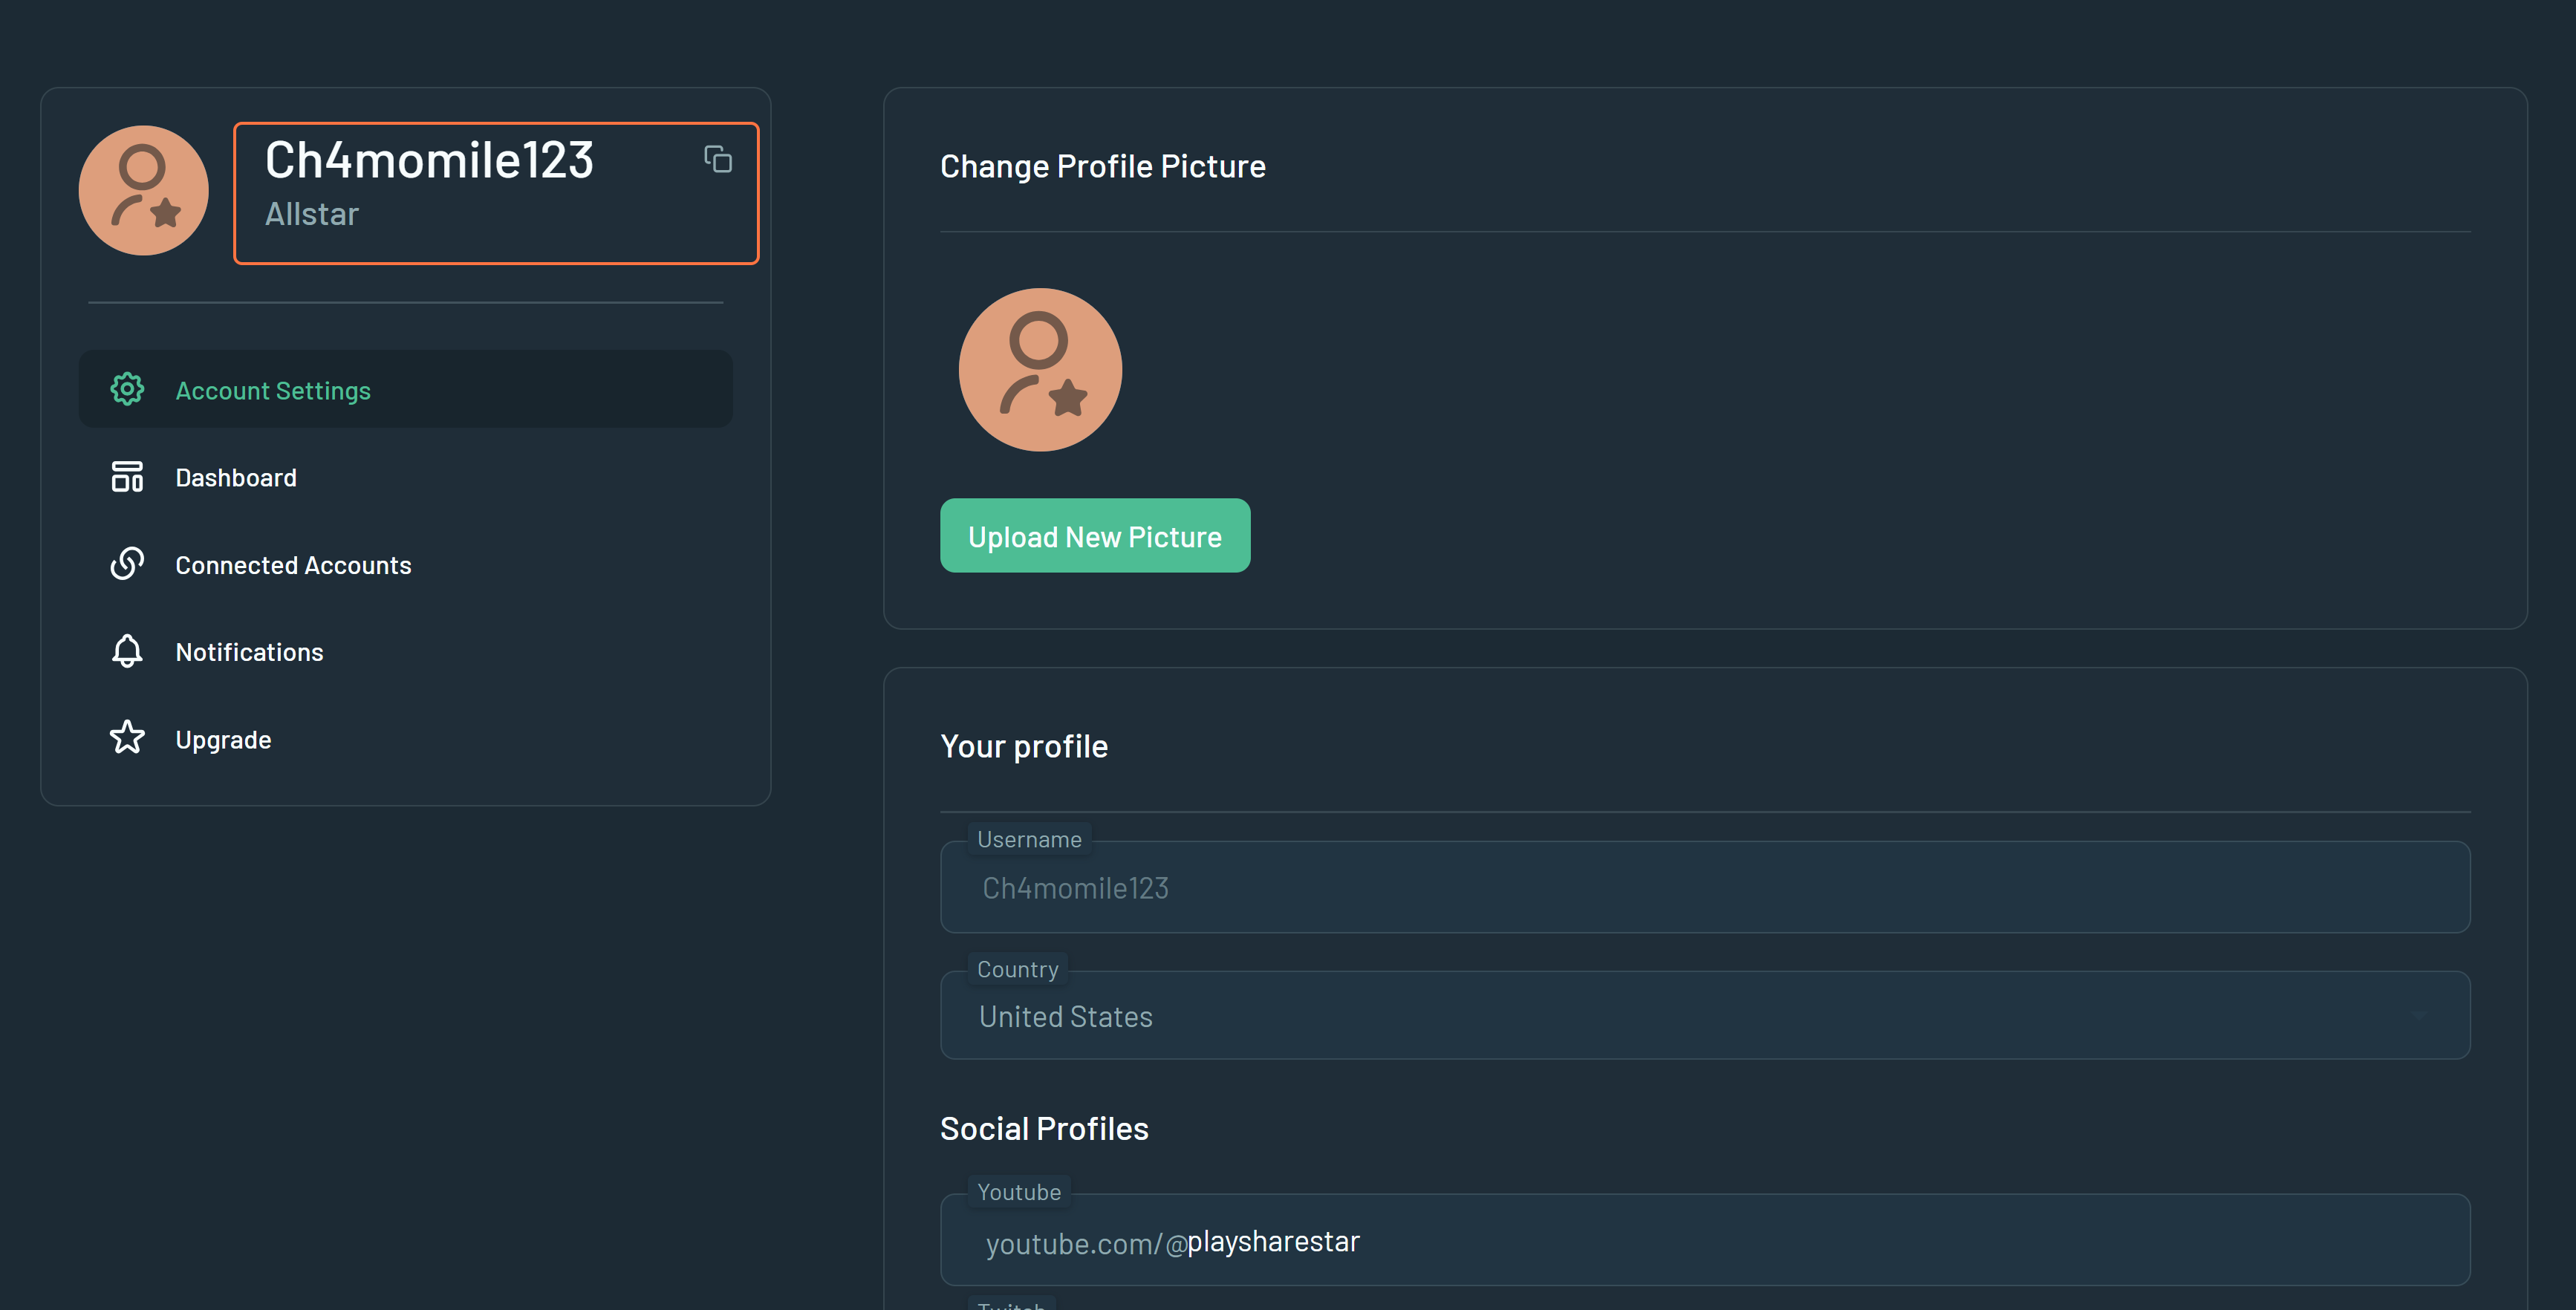Click the small sidebar avatar icon
Screen dimensions: 2576x1310
(144, 190)
